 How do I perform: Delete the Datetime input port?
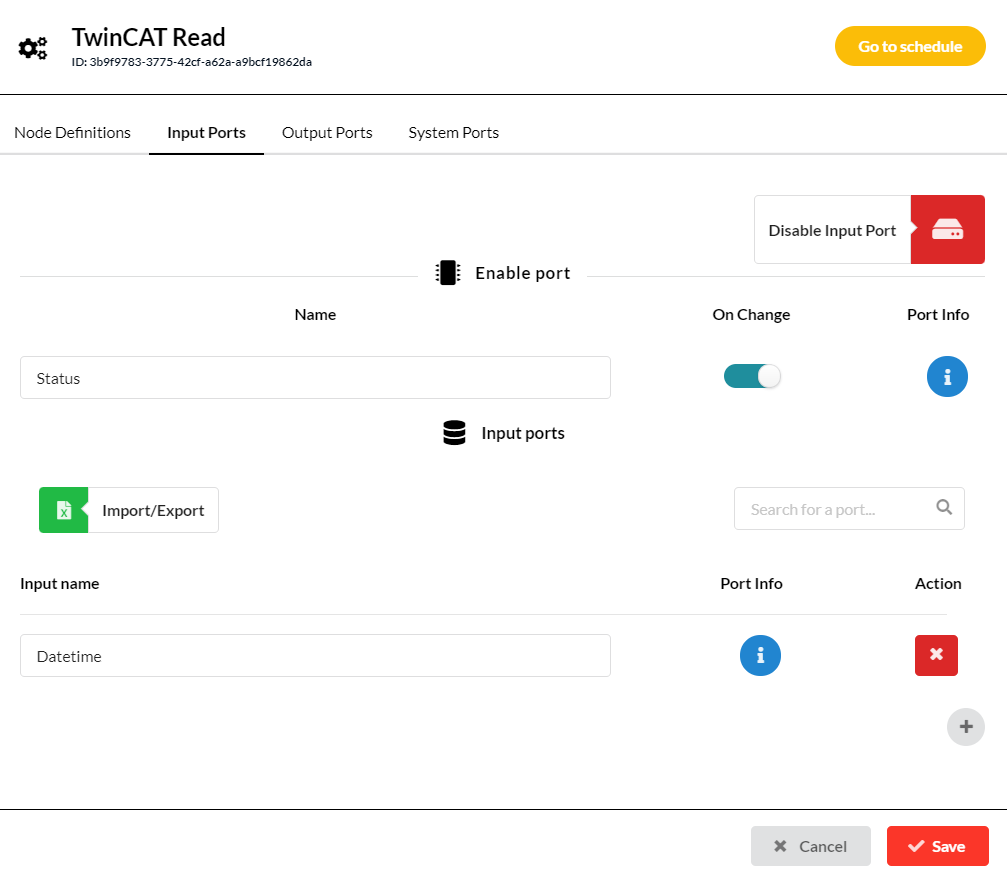tap(936, 656)
